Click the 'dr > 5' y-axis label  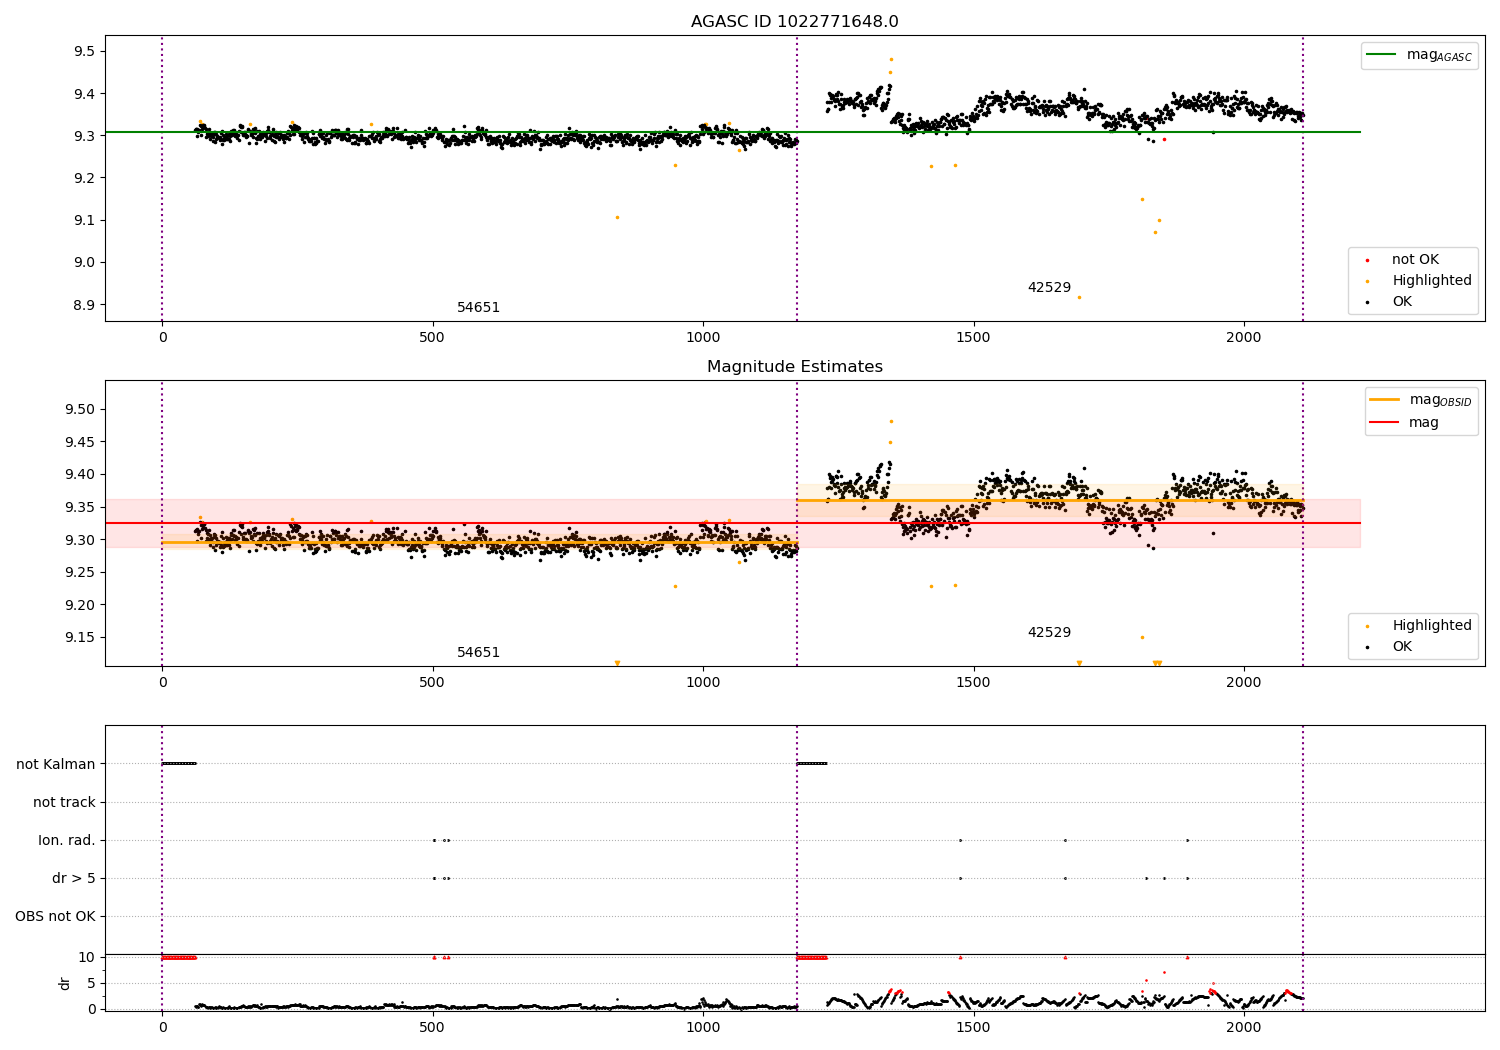coord(74,879)
